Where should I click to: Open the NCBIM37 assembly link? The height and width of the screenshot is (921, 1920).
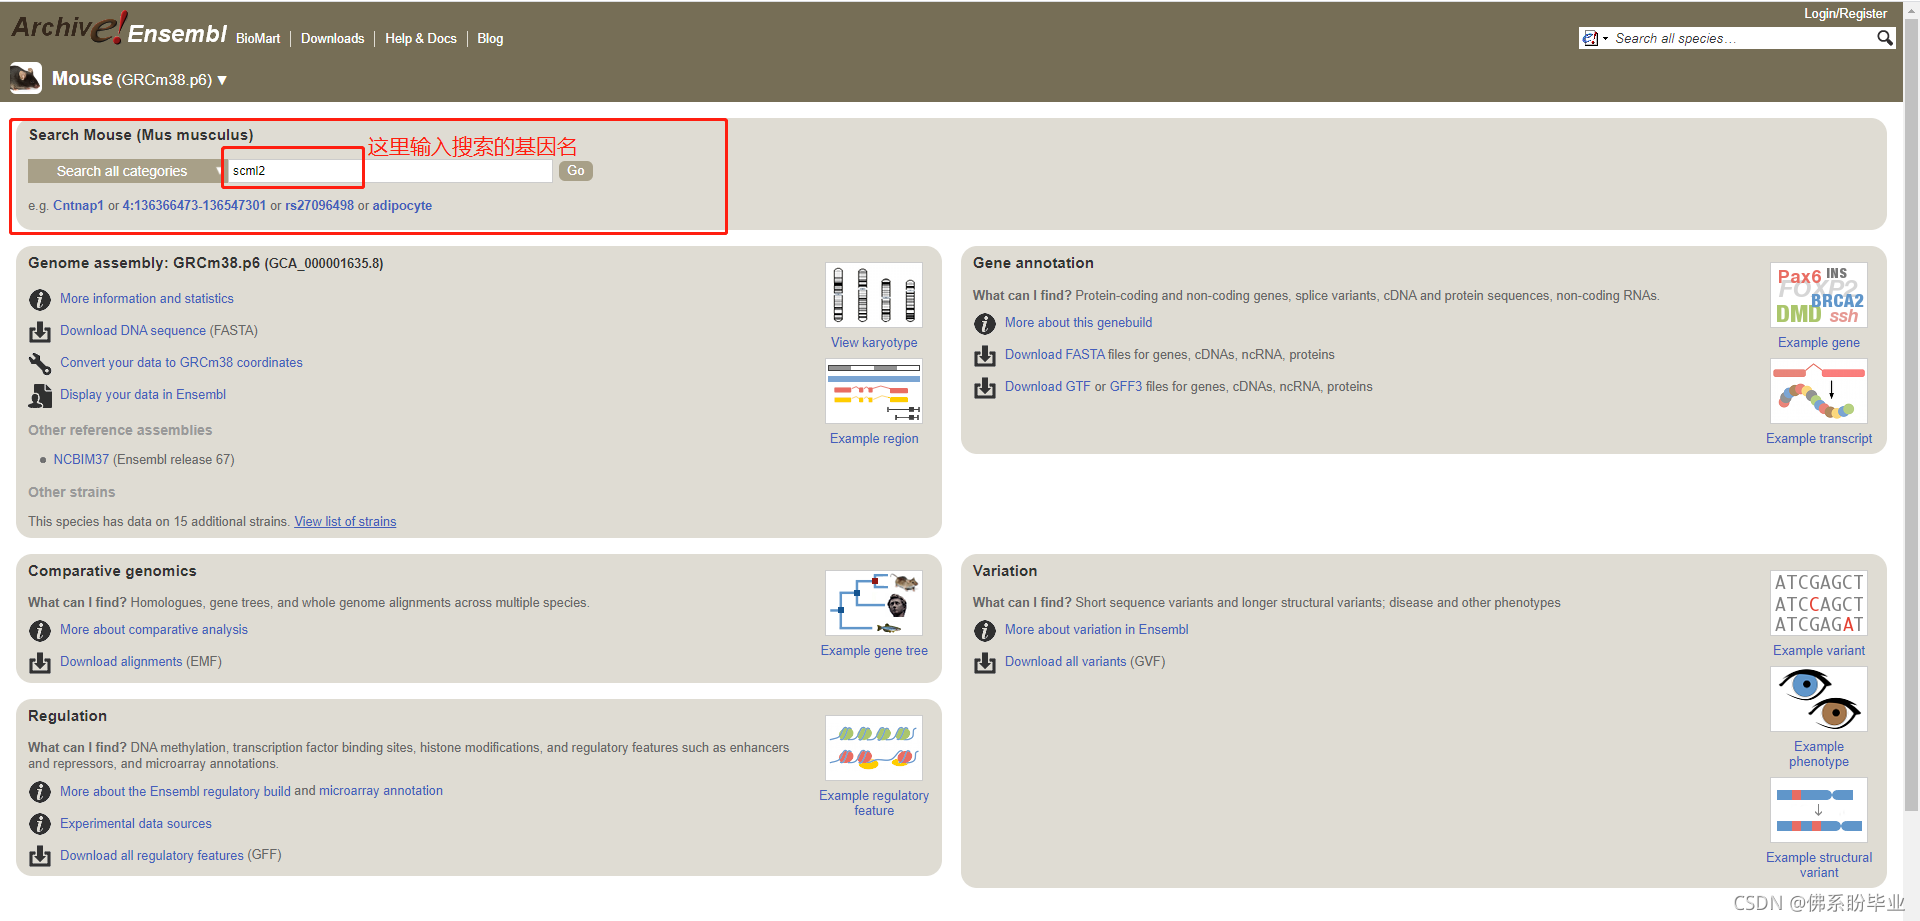click(81, 459)
